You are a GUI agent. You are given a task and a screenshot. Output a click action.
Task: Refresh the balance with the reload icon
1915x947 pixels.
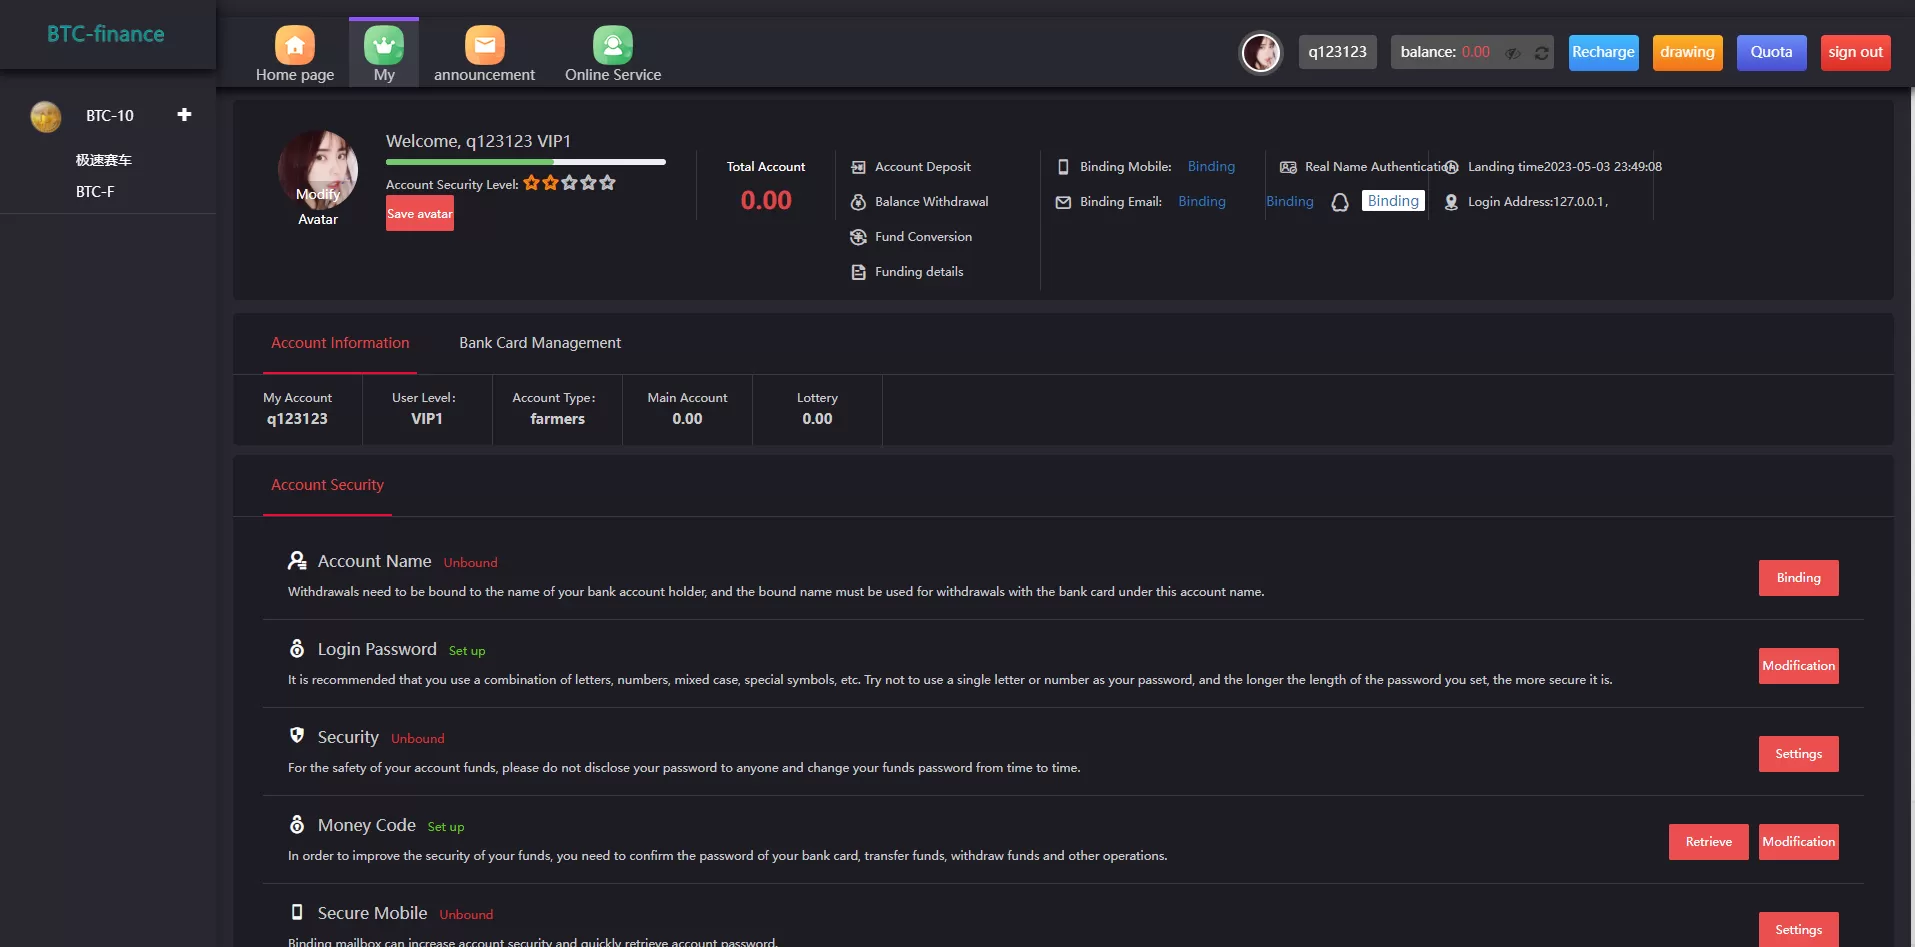[x=1541, y=53]
